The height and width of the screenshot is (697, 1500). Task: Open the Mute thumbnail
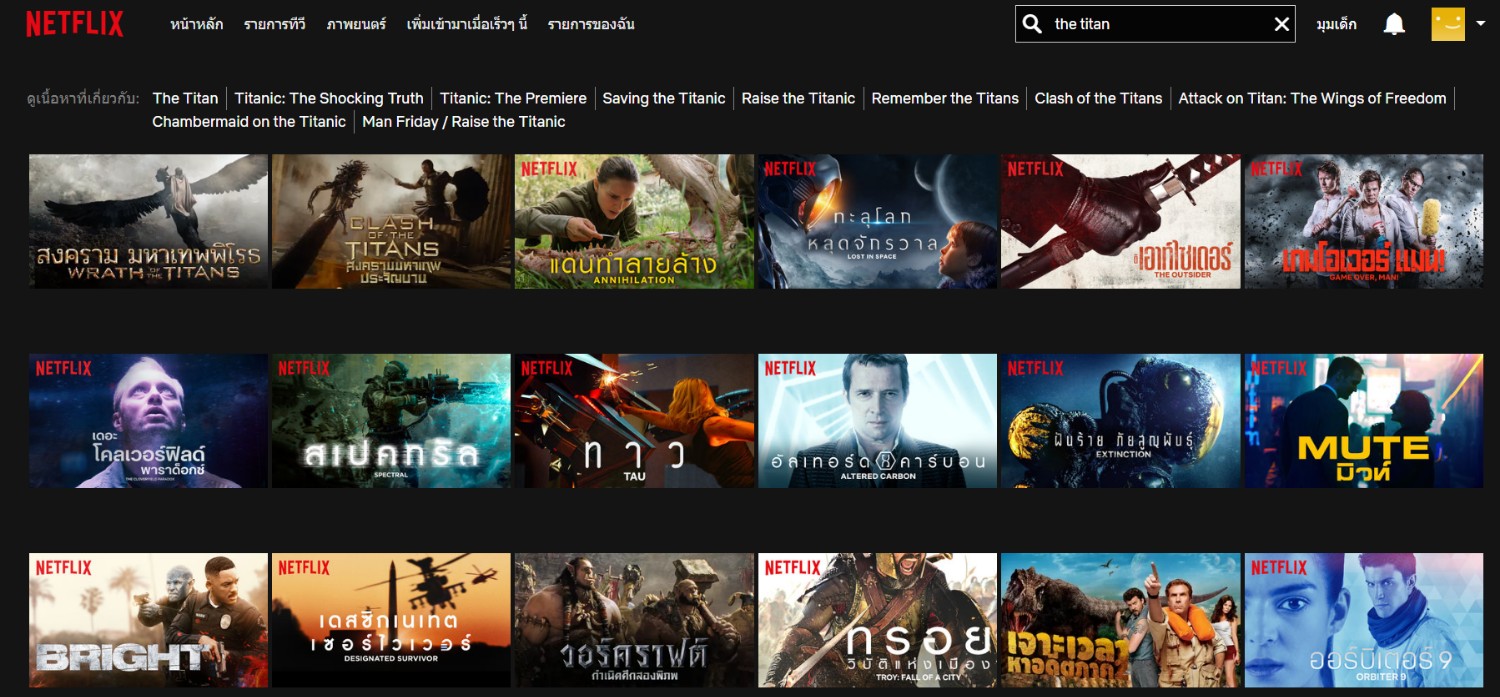(x=1364, y=421)
